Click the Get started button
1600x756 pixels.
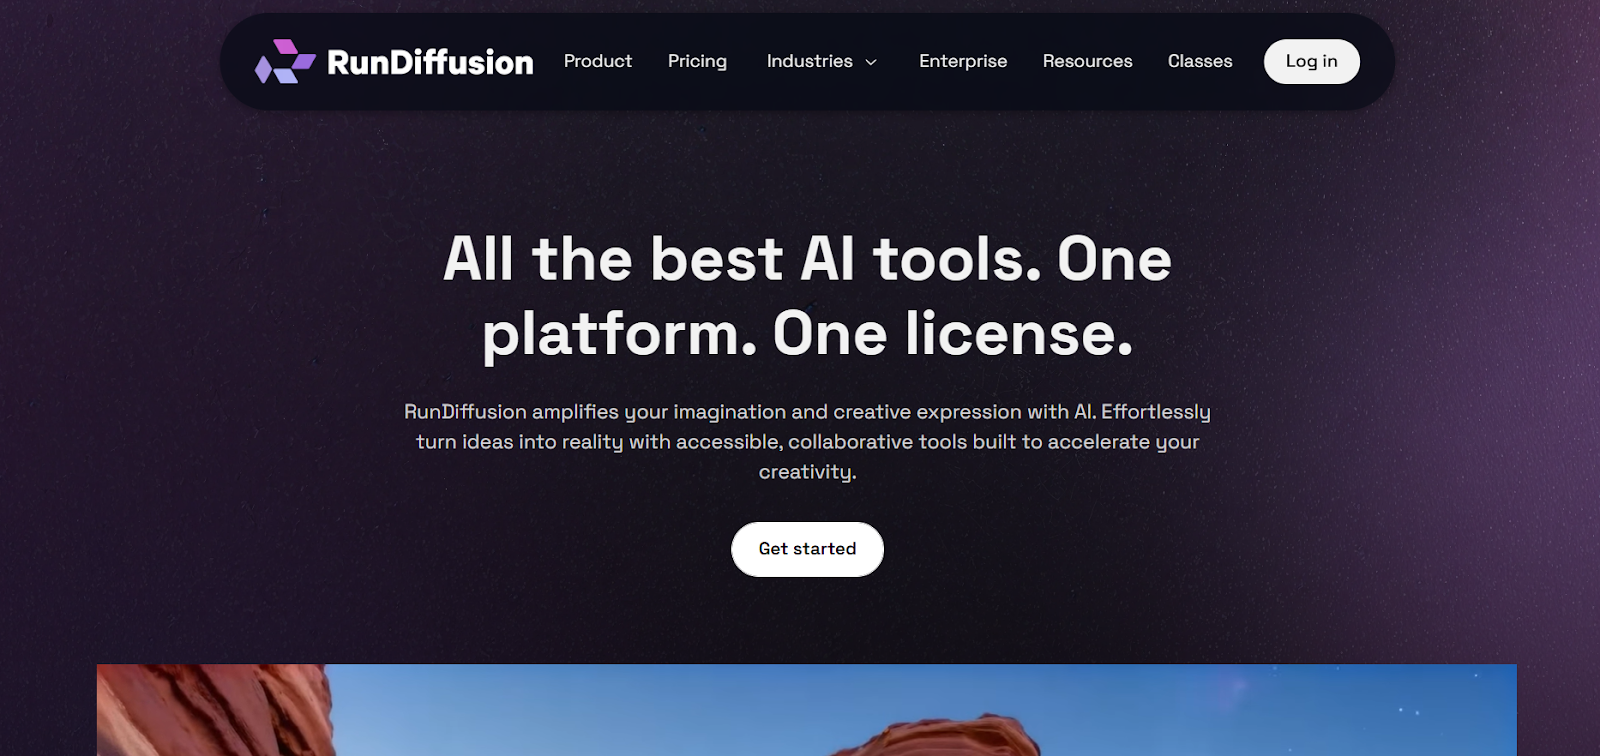point(807,549)
